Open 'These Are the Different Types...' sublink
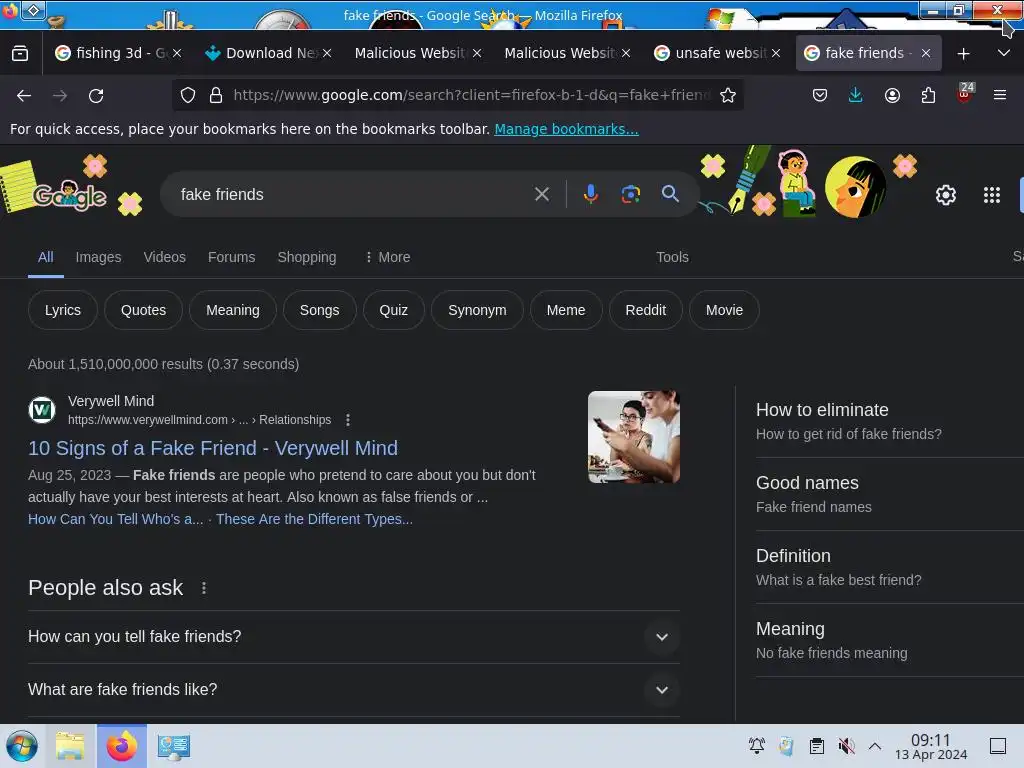Screen dimensions: 1024x768 [314, 519]
